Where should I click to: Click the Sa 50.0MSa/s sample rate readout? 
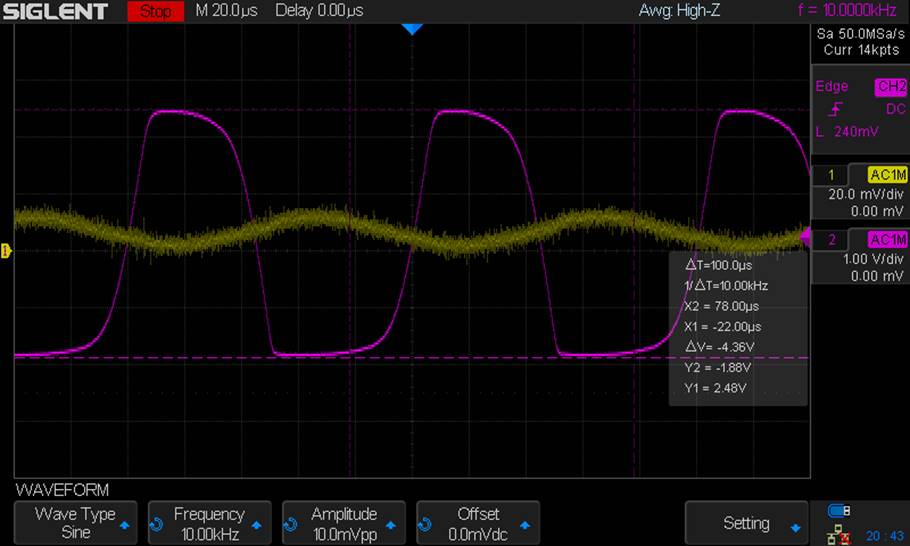coord(861,34)
